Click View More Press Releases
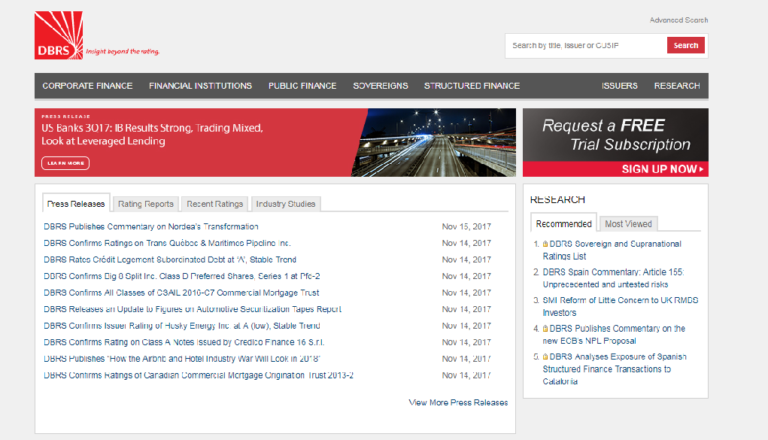768x440 pixels. [x=458, y=402]
